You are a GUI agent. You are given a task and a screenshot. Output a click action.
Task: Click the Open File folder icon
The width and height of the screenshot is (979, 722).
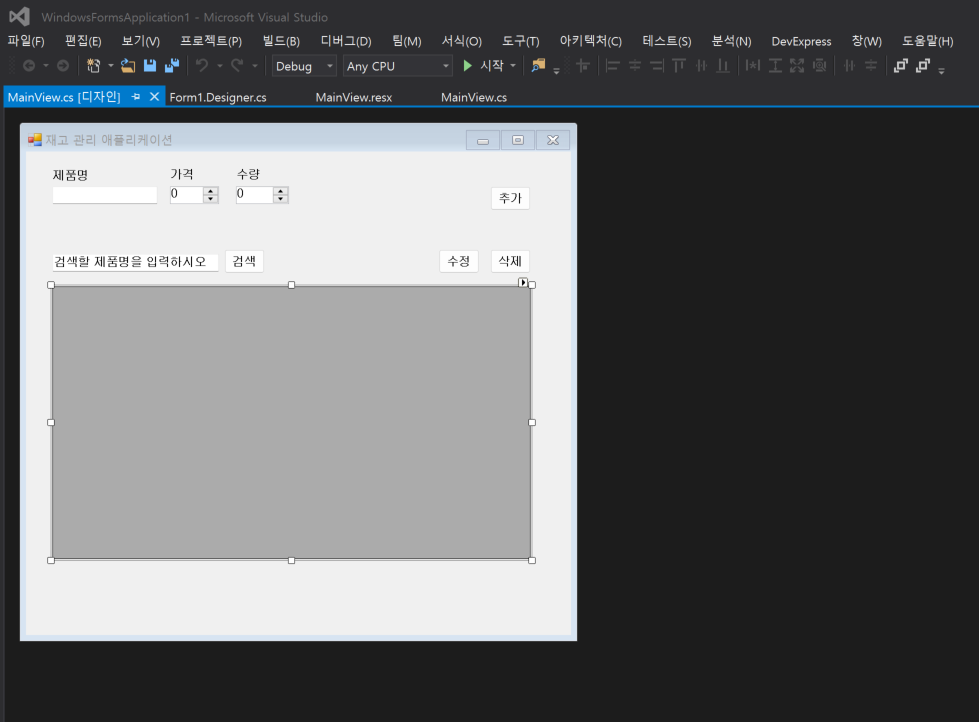click(x=128, y=66)
